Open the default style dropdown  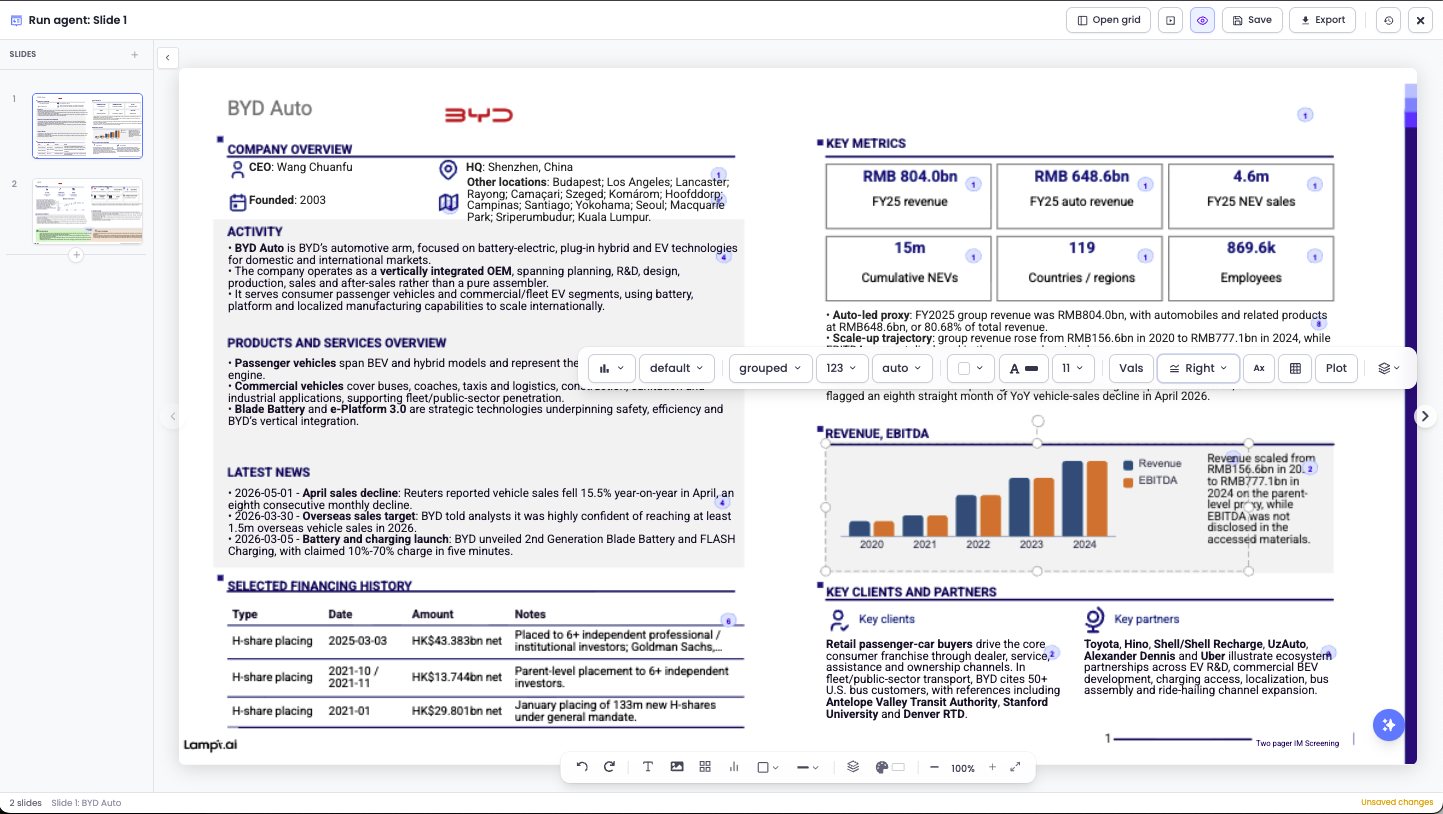pyautogui.click(x=677, y=368)
